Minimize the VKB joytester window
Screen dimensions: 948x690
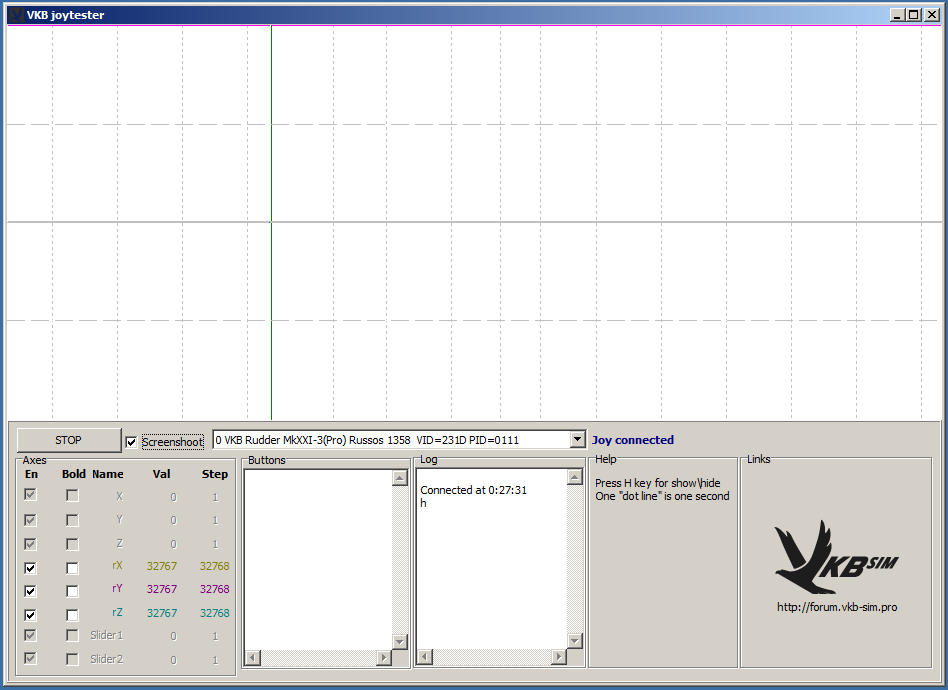897,15
